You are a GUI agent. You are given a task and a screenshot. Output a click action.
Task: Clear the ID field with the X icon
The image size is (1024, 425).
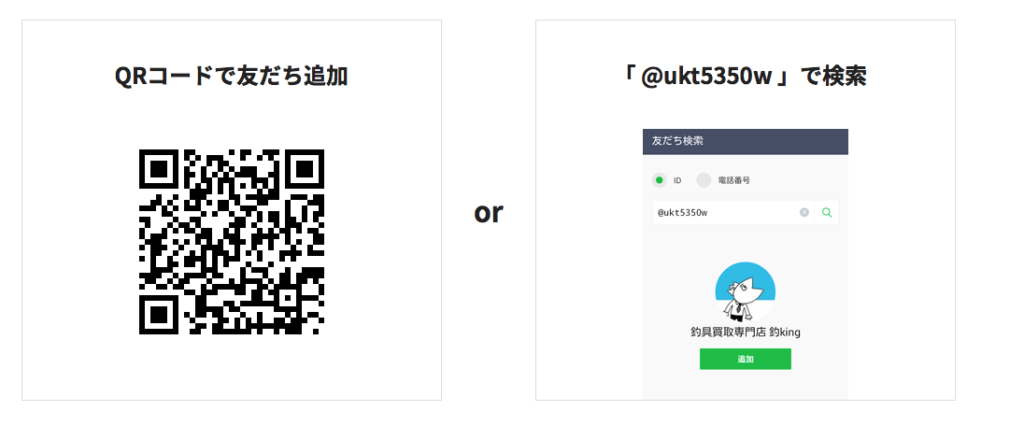coord(804,212)
